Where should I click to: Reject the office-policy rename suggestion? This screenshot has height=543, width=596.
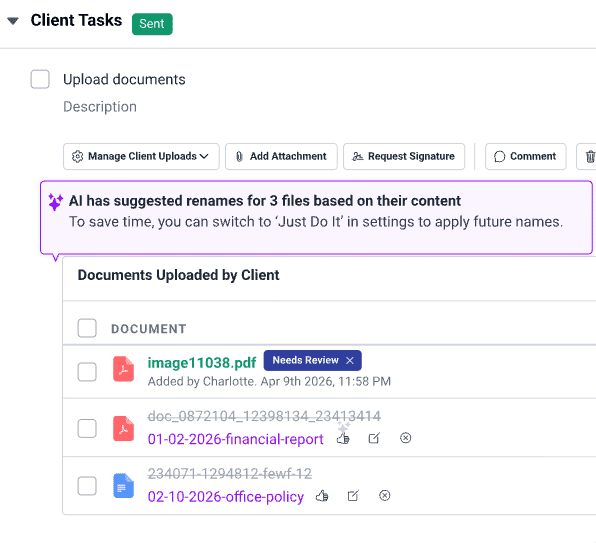tap(385, 496)
